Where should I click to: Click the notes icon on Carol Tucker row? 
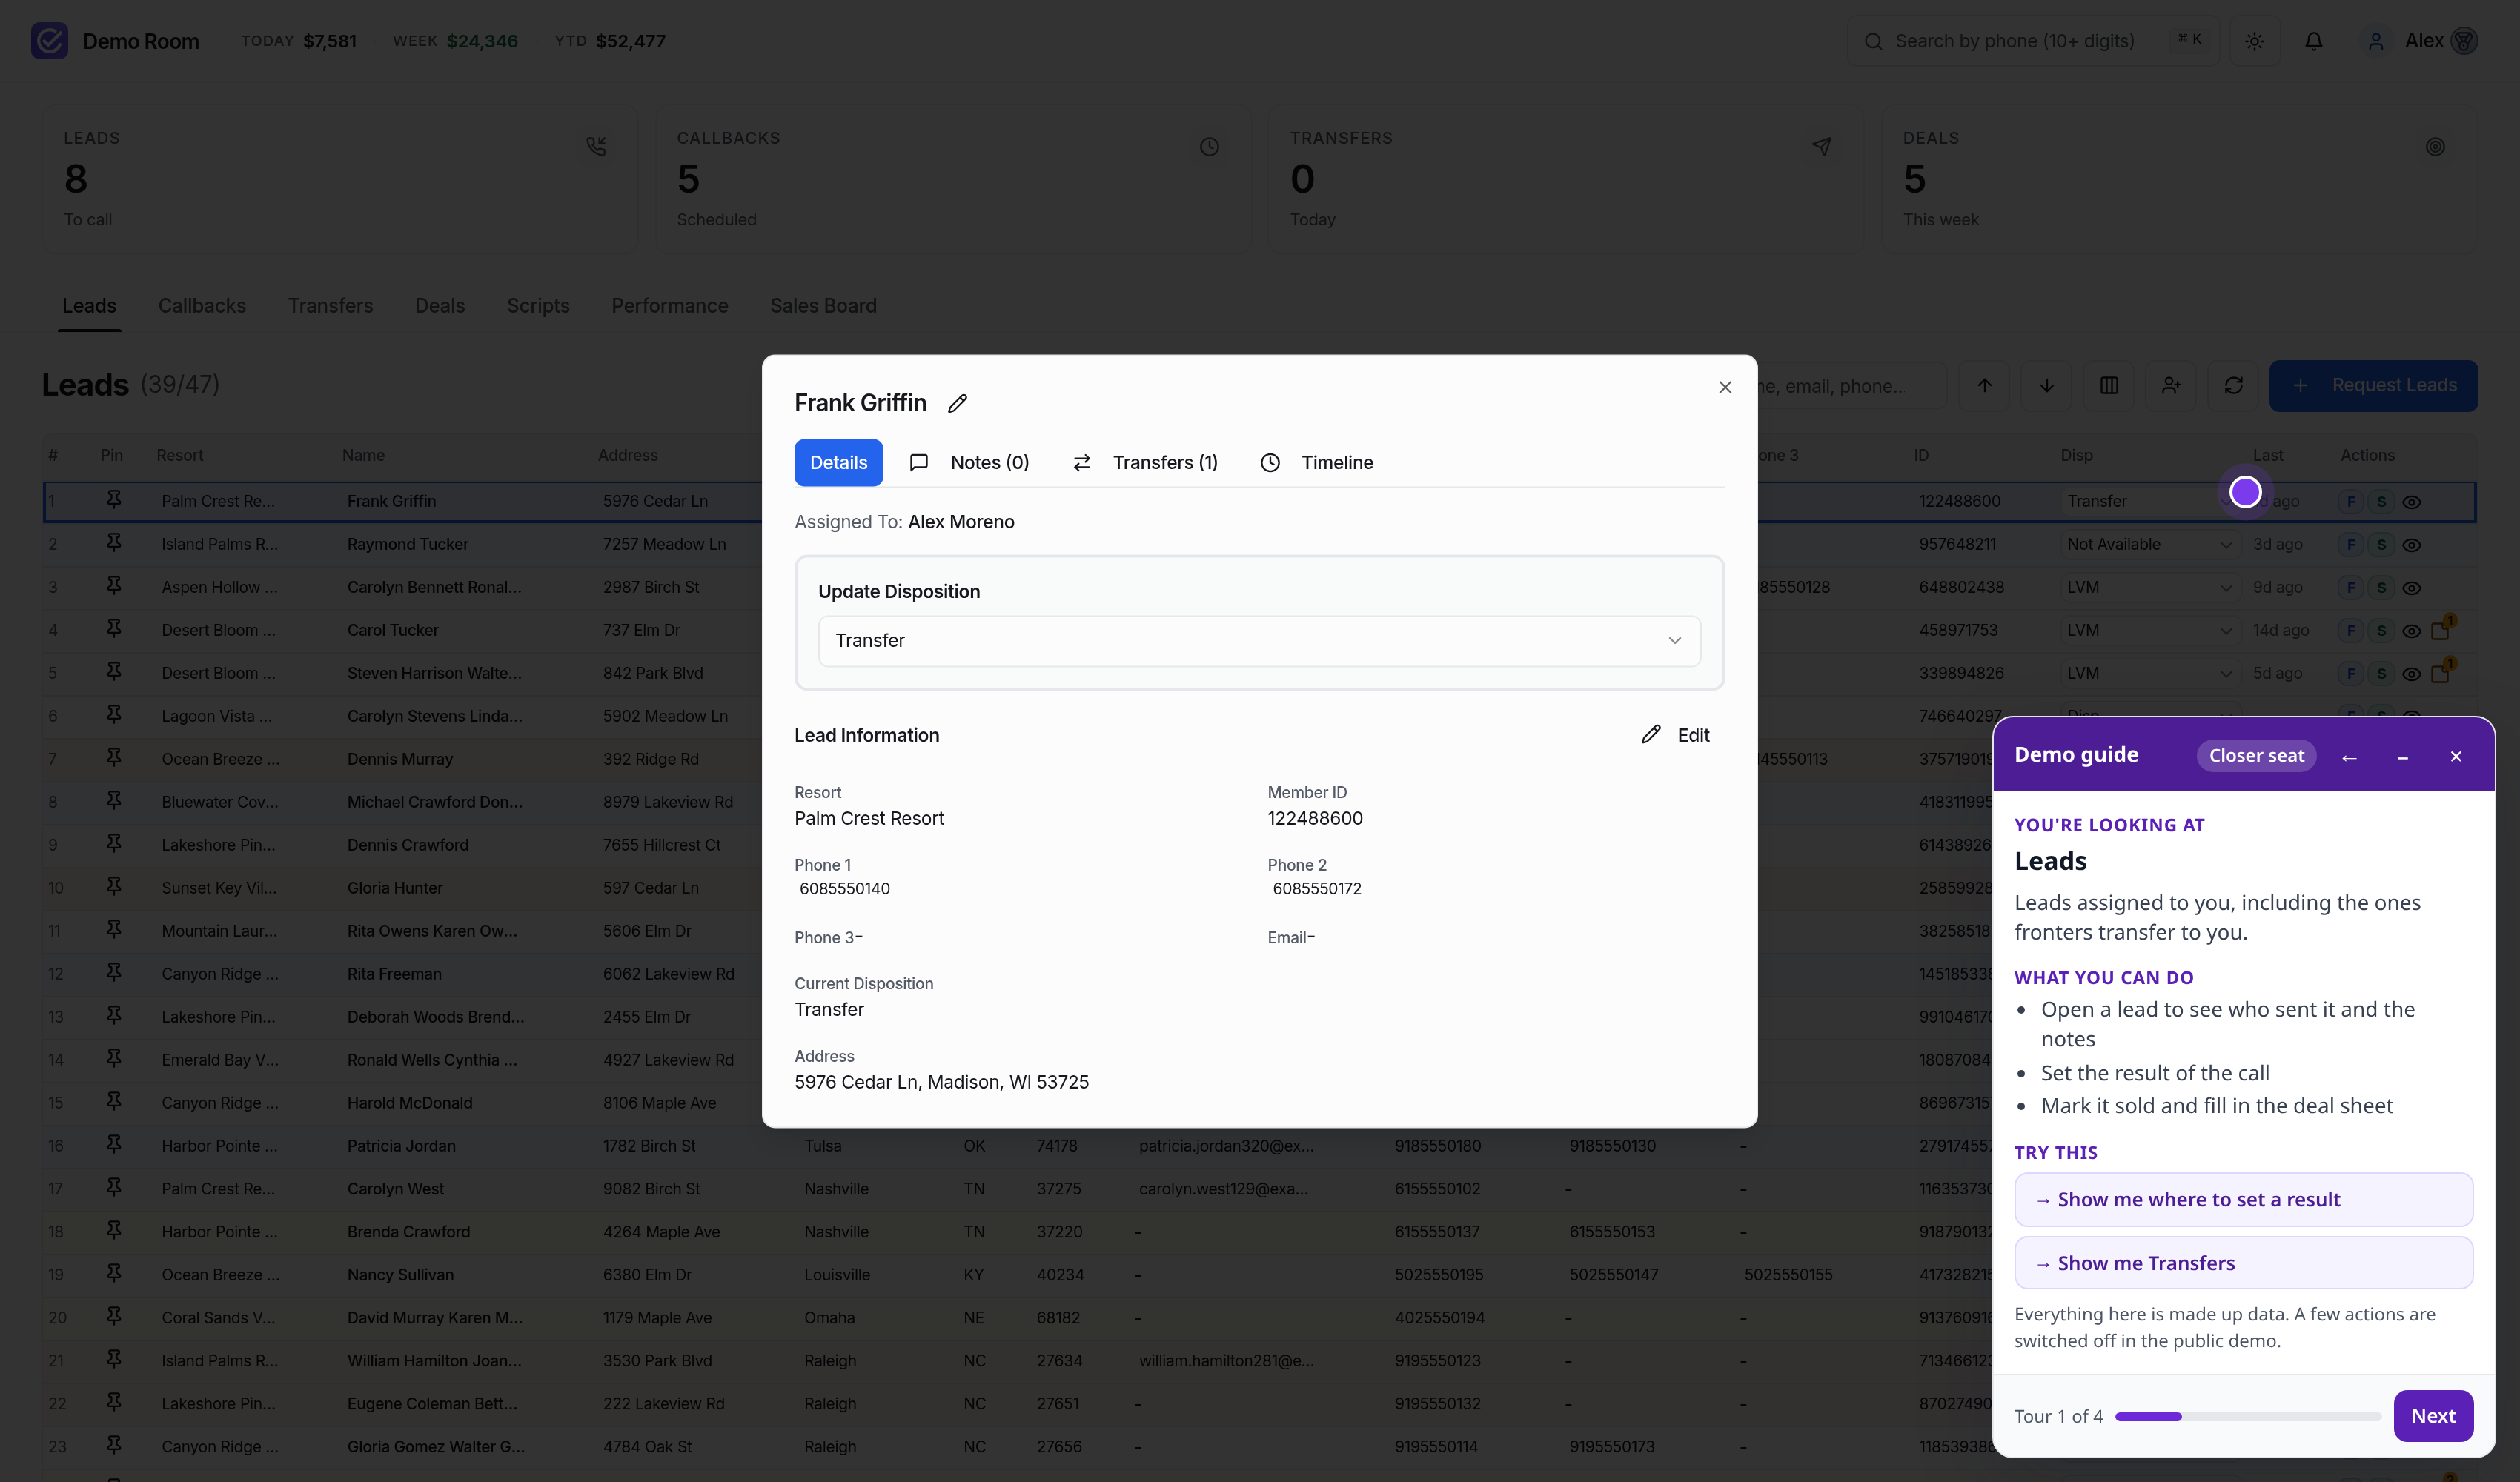click(2441, 630)
